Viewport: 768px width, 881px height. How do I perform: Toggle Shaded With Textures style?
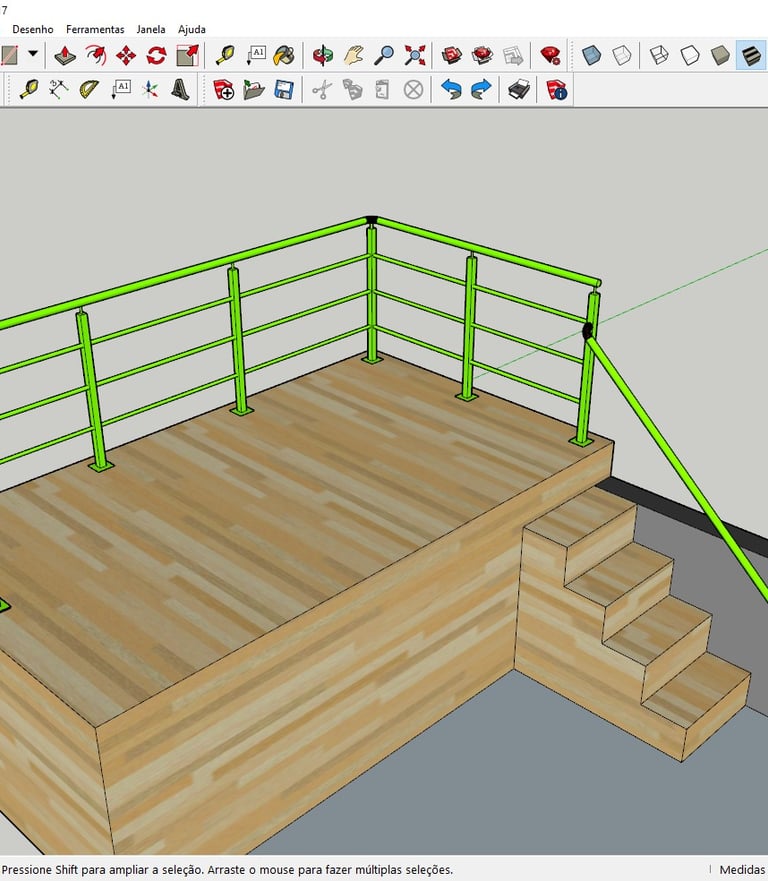click(x=751, y=55)
